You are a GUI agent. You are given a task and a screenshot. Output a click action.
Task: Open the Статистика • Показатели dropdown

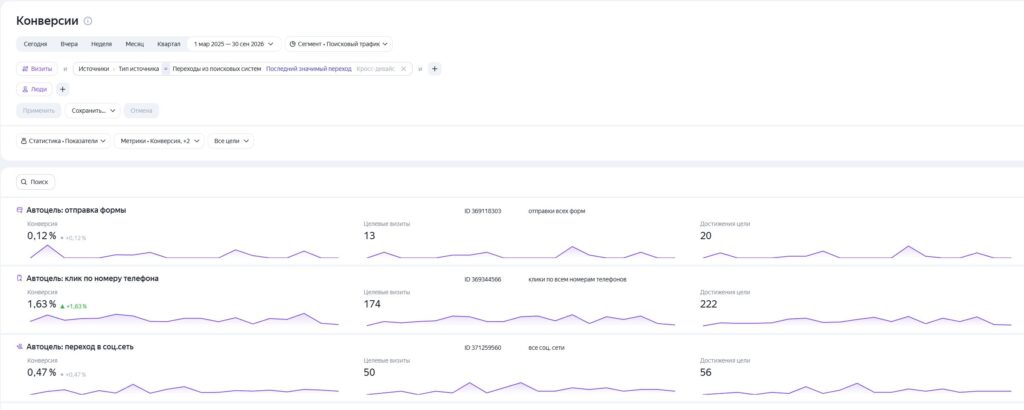tap(63, 141)
